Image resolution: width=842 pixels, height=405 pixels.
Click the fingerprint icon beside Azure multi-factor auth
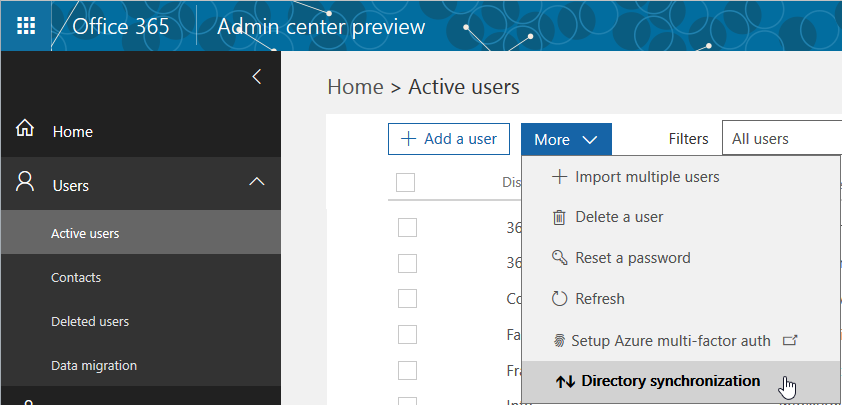[x=559, y=341]
